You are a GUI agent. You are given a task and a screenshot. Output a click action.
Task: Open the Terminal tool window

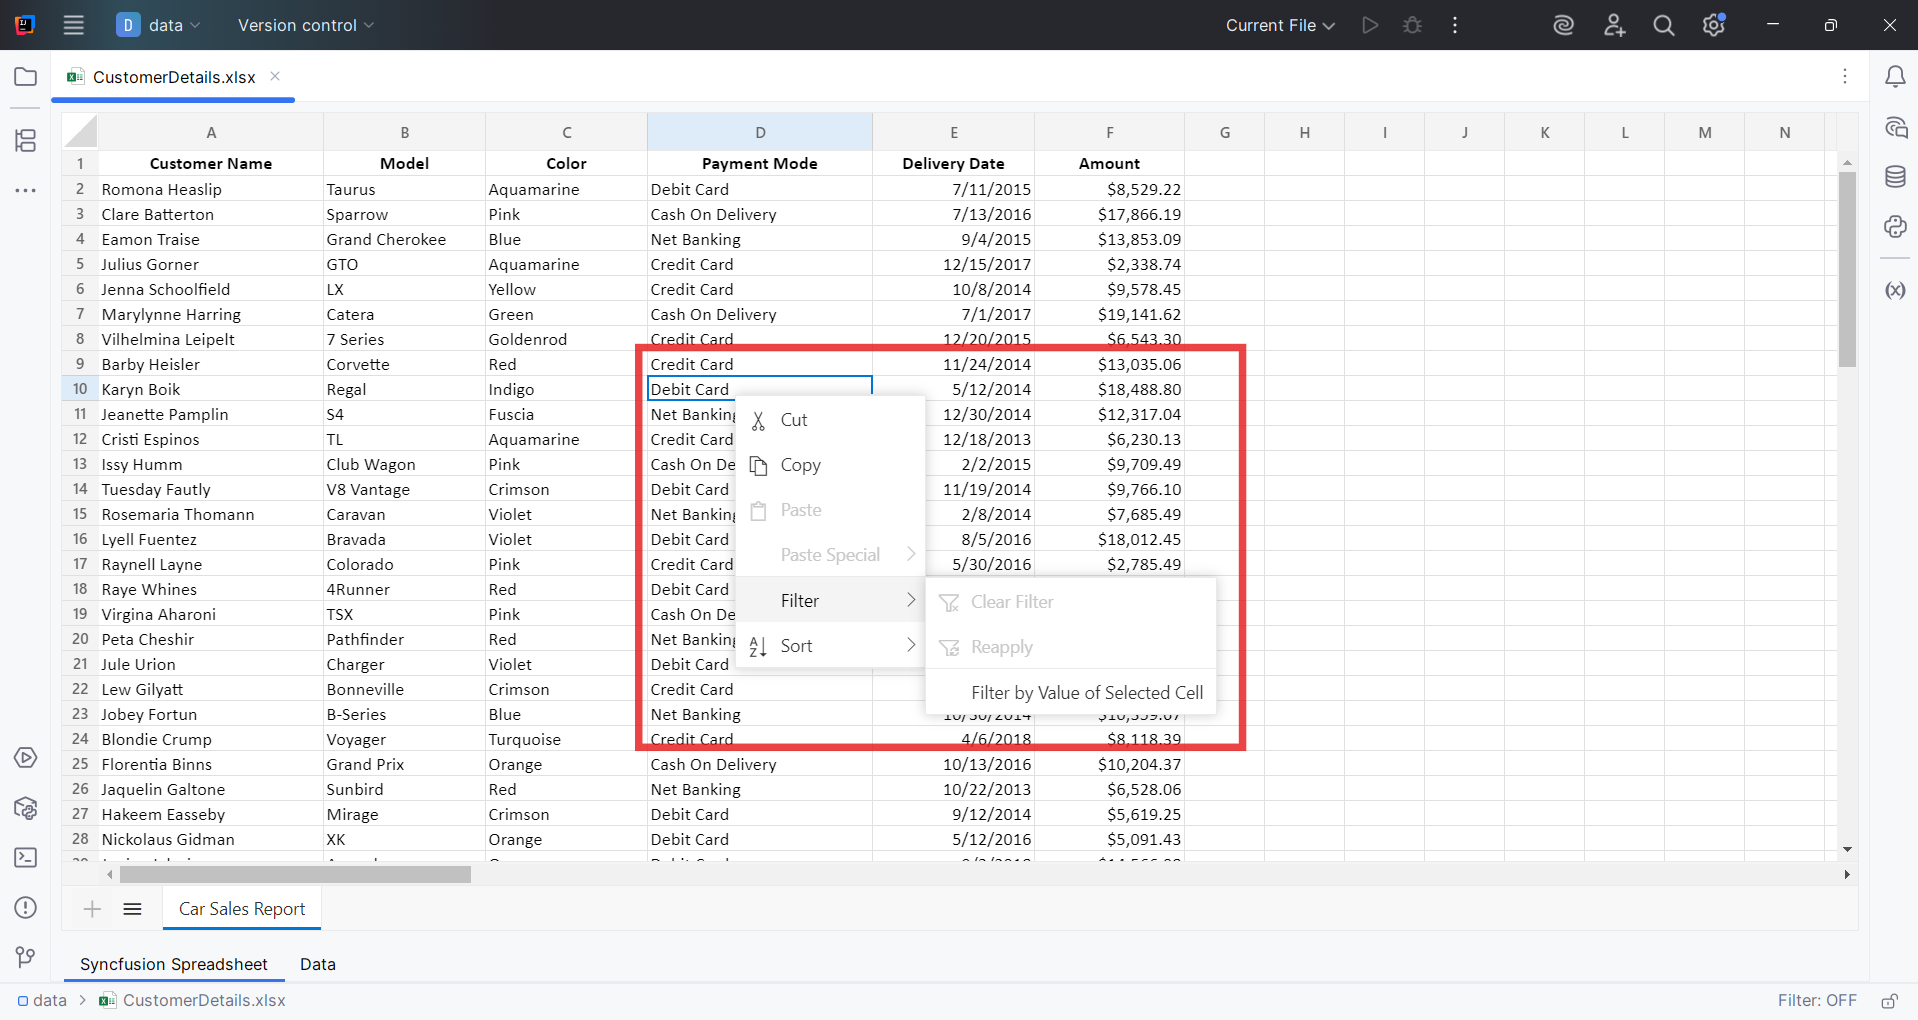click(x=25, y=858)
